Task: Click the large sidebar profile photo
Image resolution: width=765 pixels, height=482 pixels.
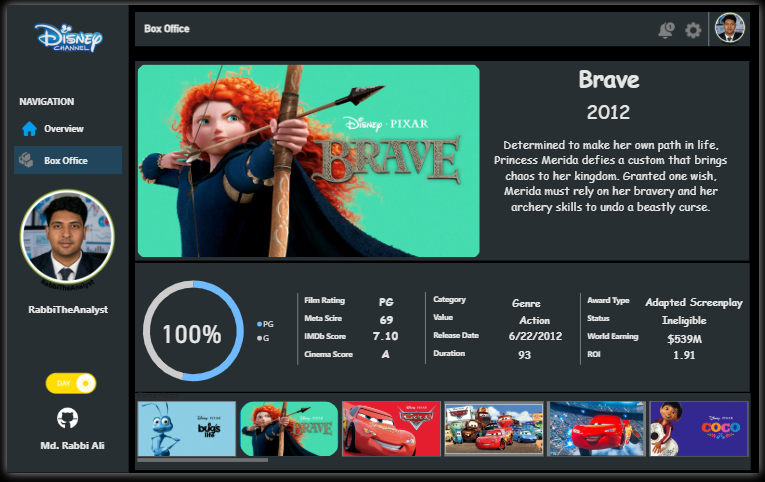Action: pos(67,237)
